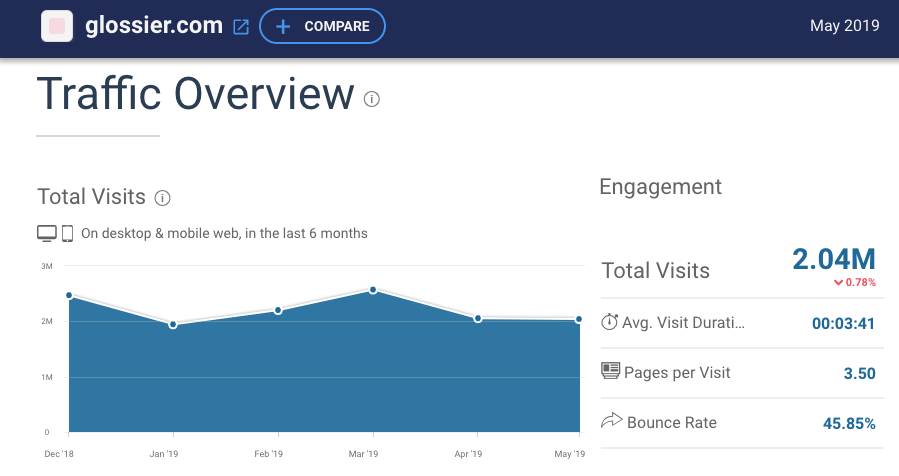This screenshot has height=476, width=899.
Task: Click the Bounce Rate label
Action: click(672, 423)
